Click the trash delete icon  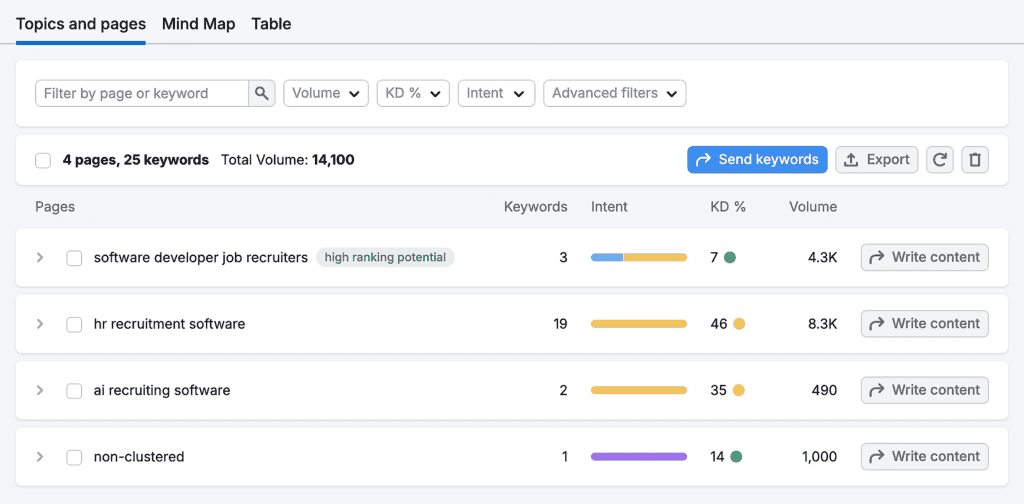[975, 160]
